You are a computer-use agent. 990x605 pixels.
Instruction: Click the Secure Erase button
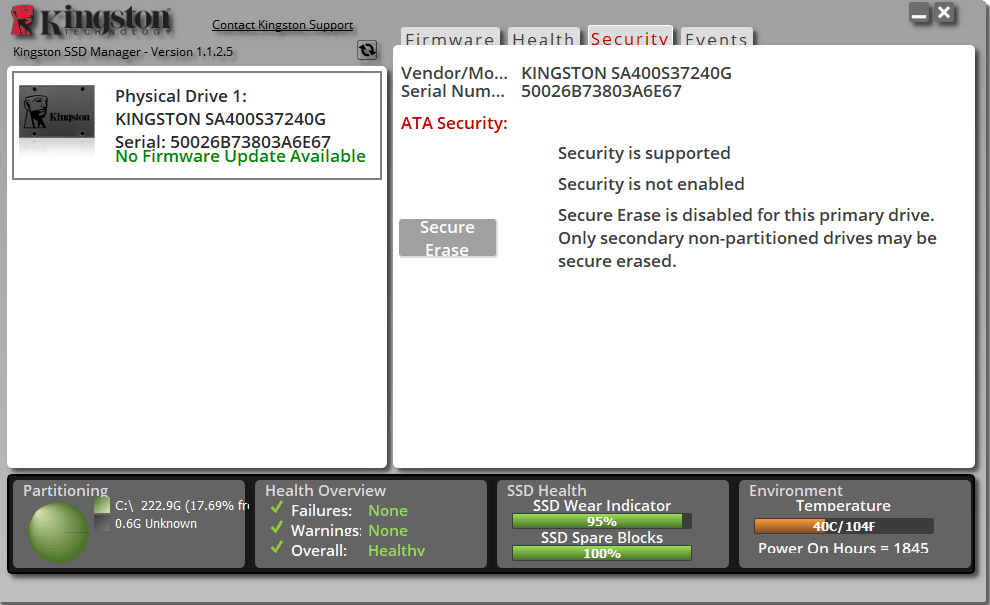(x=447, y=237)
